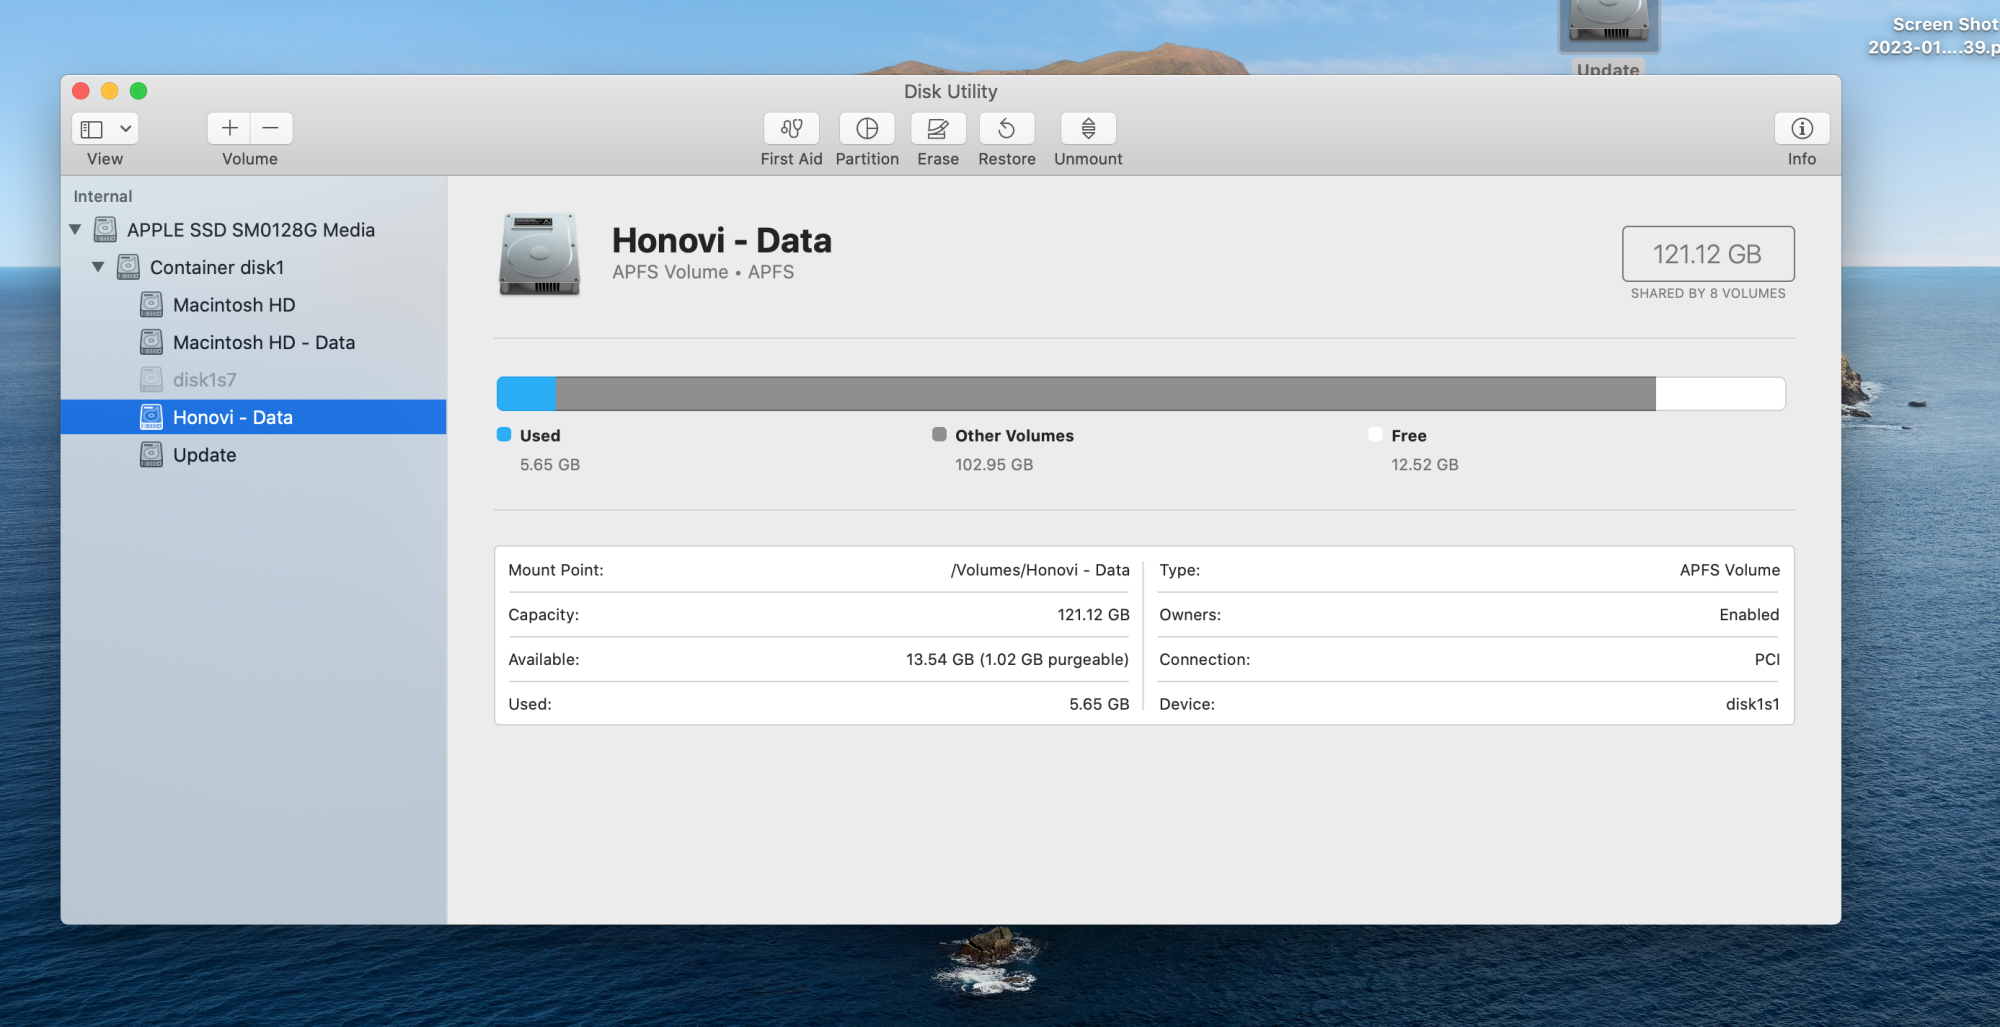Click the Type value APFS Volume

(1730, 570)
